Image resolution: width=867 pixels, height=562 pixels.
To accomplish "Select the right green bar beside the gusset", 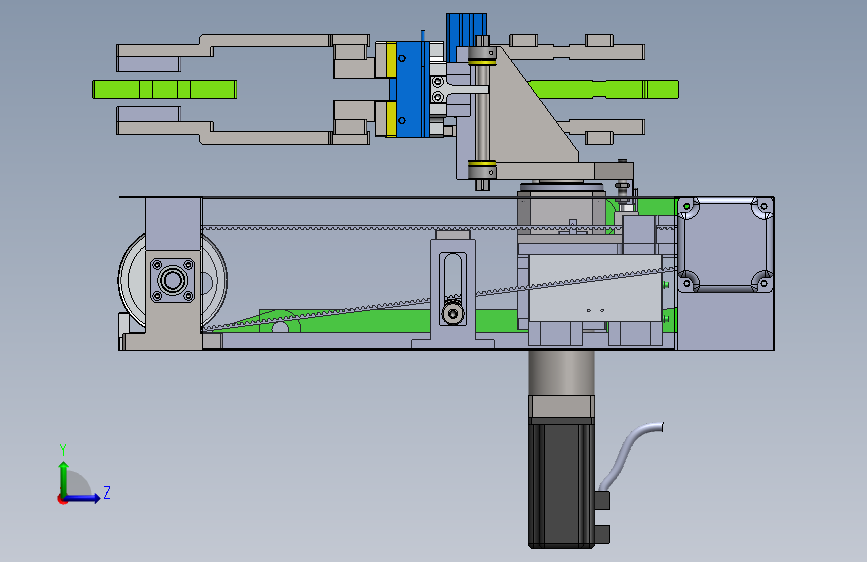I will pos(604,90).
